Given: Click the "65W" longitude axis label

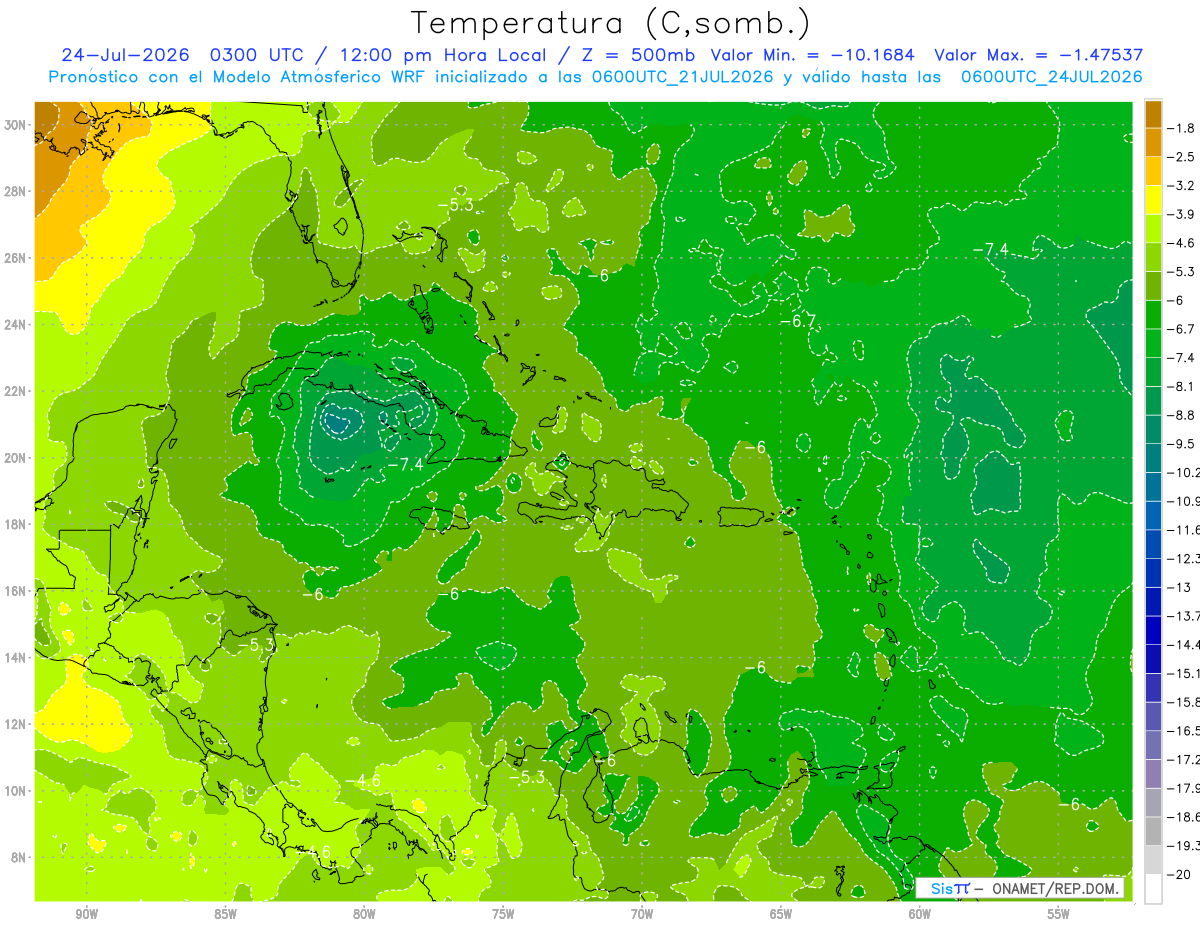Looking at the screenshot, I should coord(781,914).
